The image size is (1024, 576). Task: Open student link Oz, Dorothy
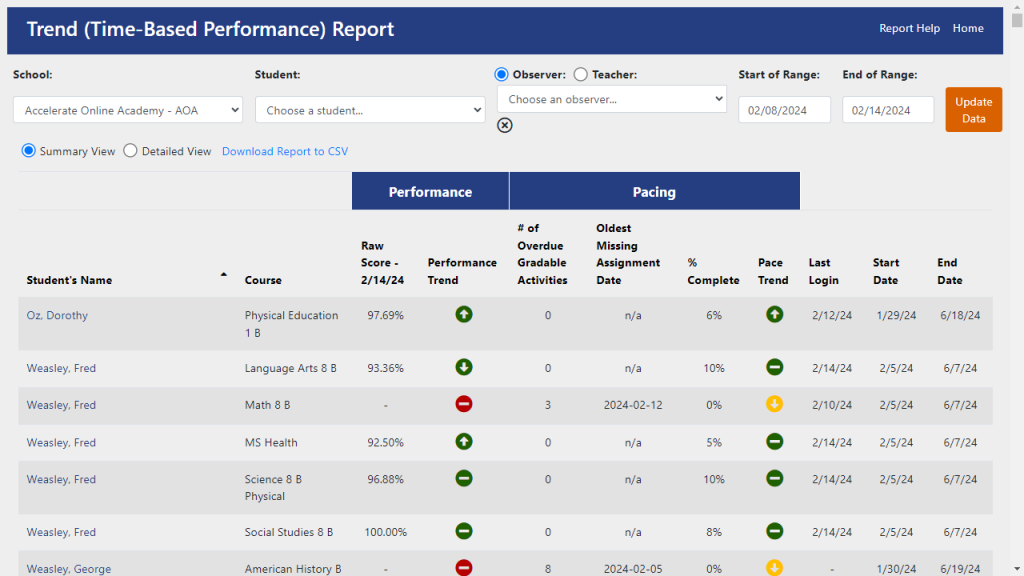[57, 315]
